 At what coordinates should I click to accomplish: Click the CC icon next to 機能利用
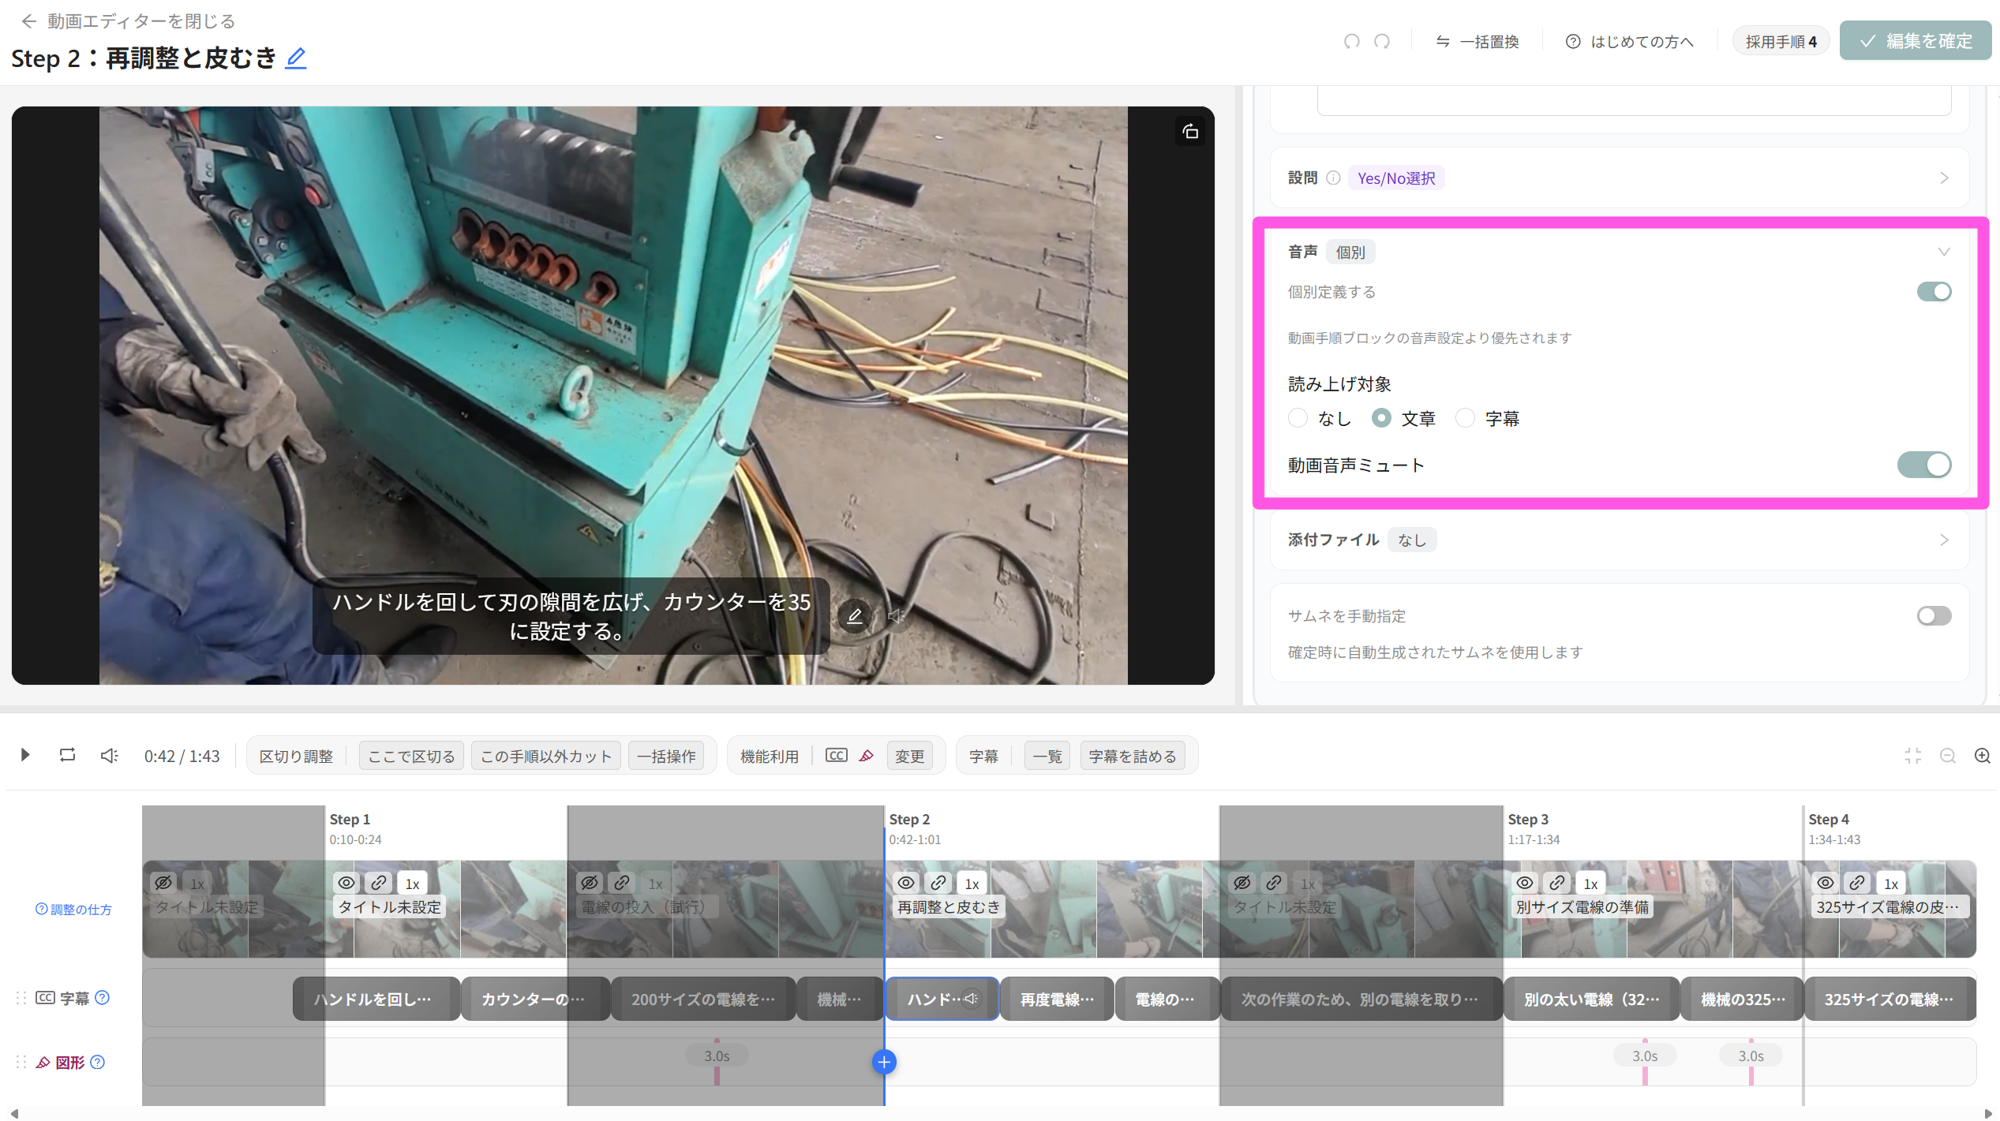tap(836, 756)
